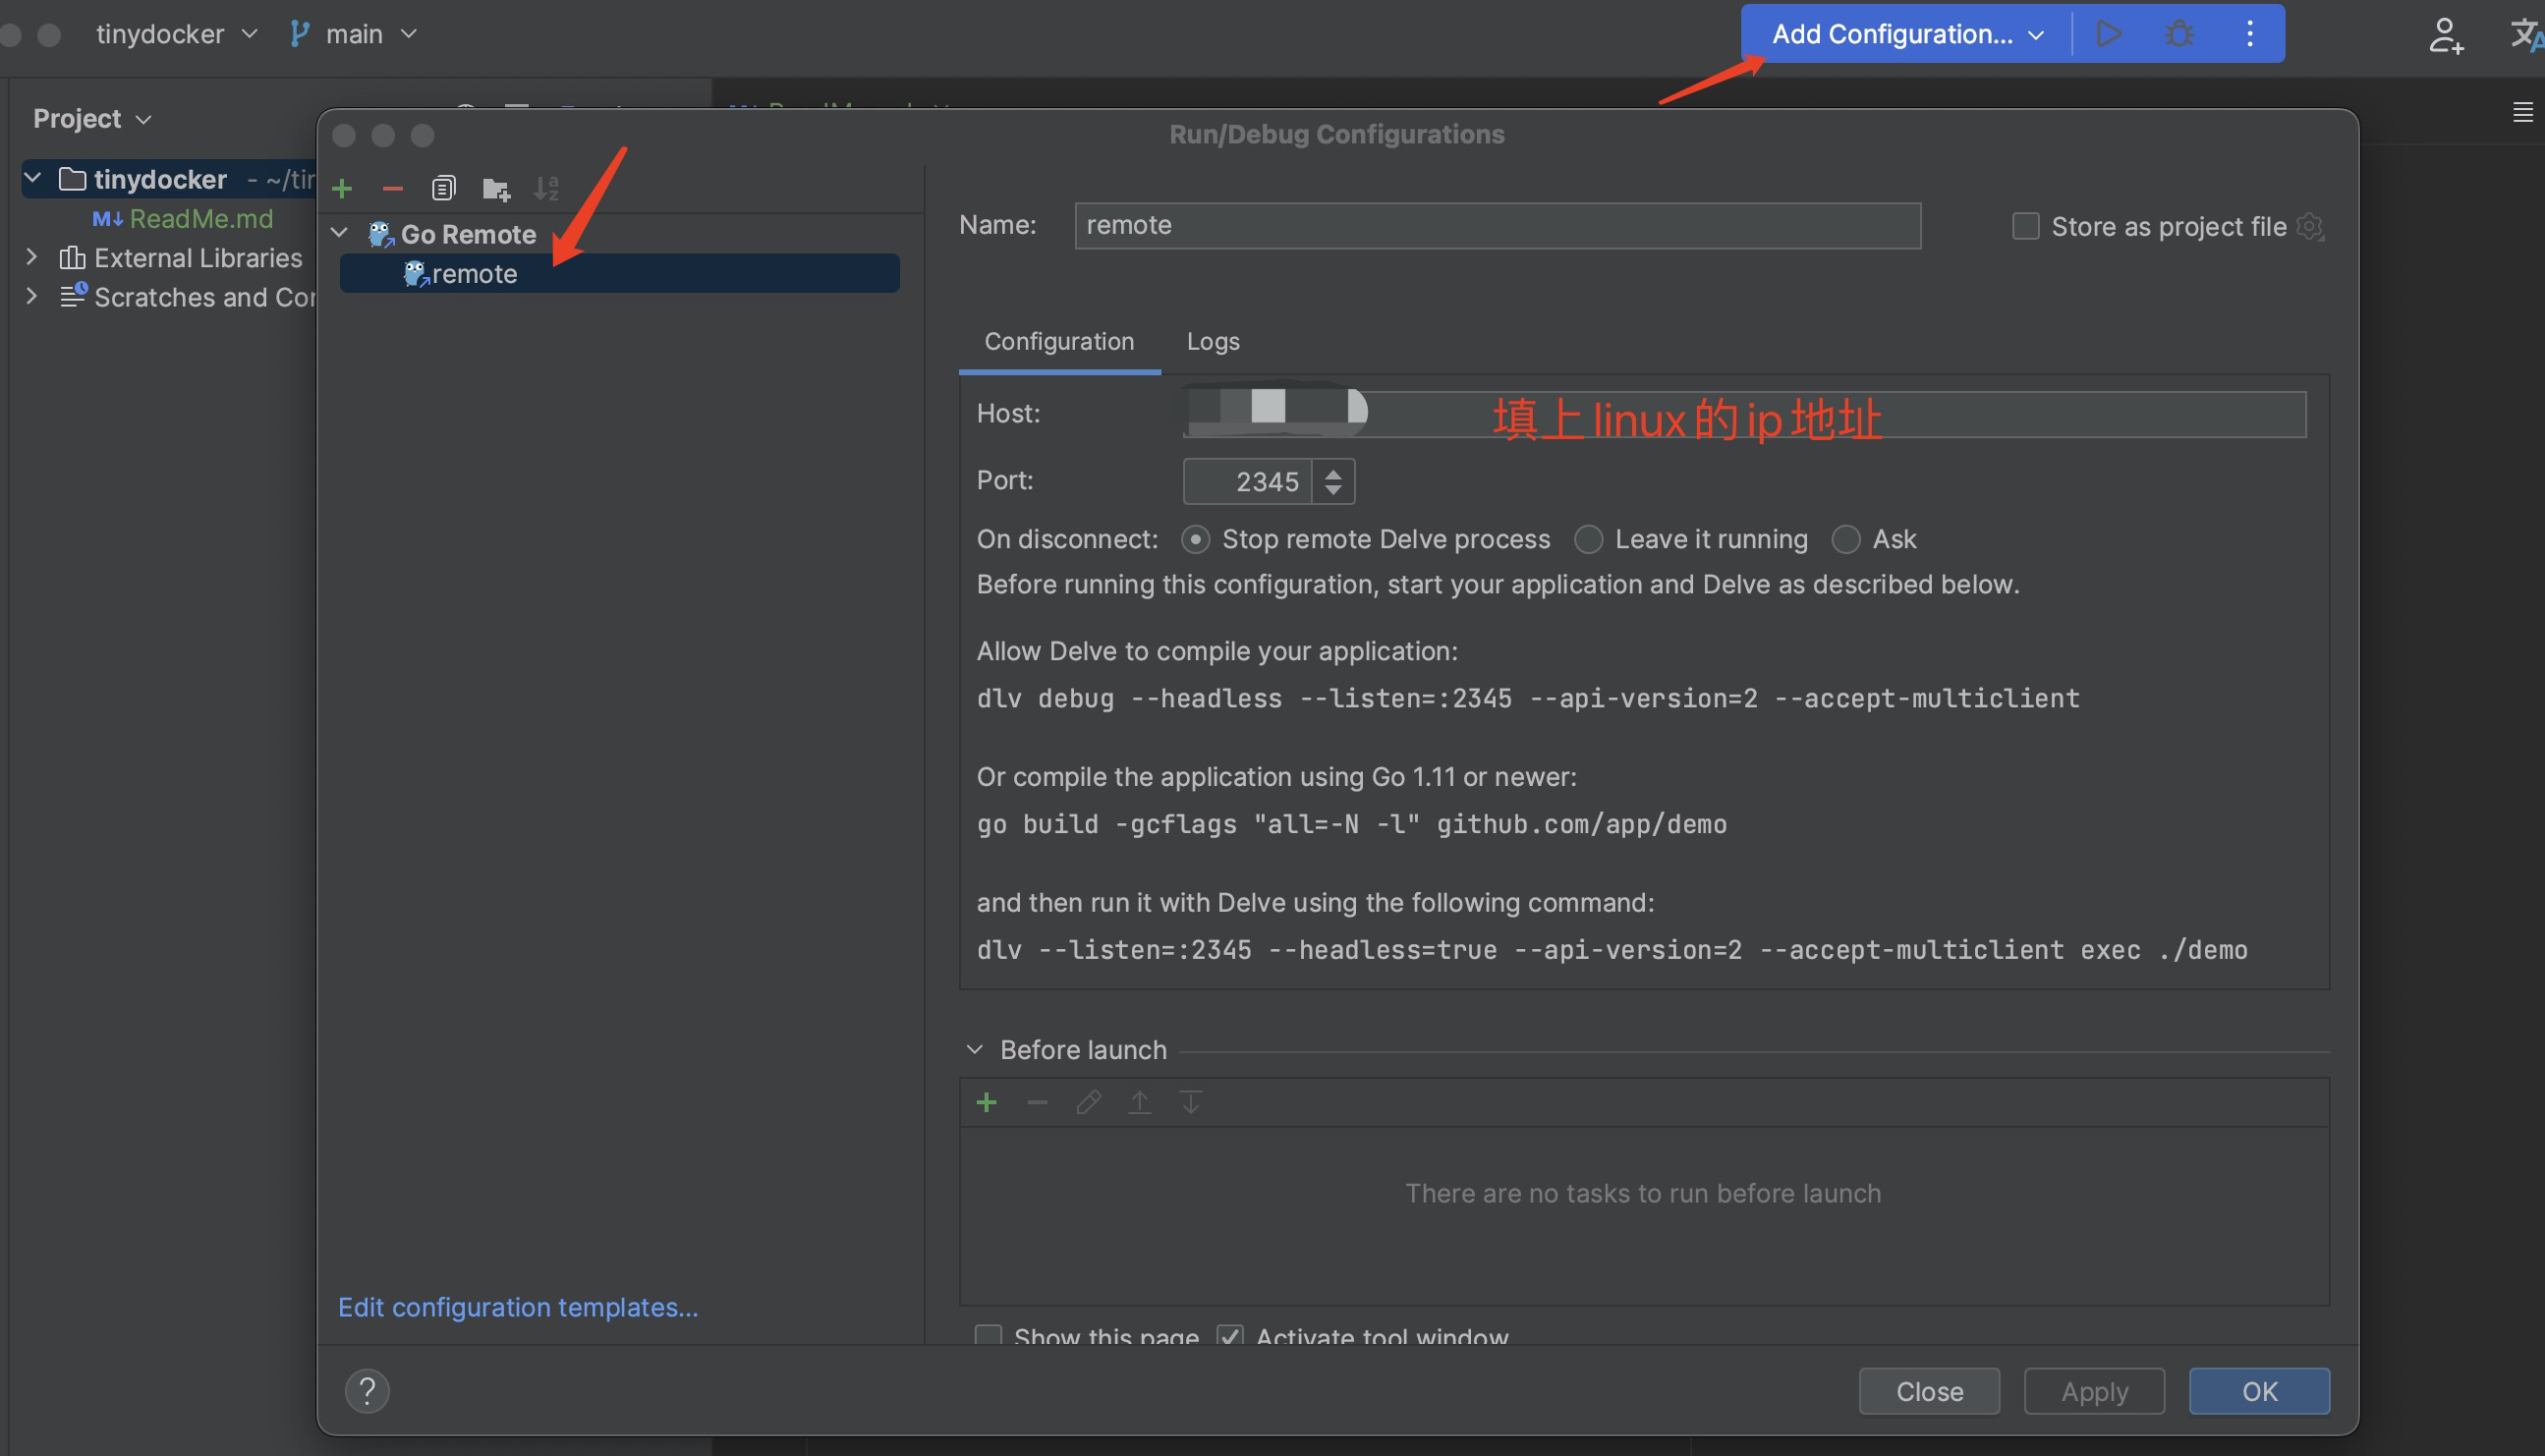Viewport: 2545px width, 1456px height.
Task: Switch to the Logs tab
Action: coord(1212,342)
